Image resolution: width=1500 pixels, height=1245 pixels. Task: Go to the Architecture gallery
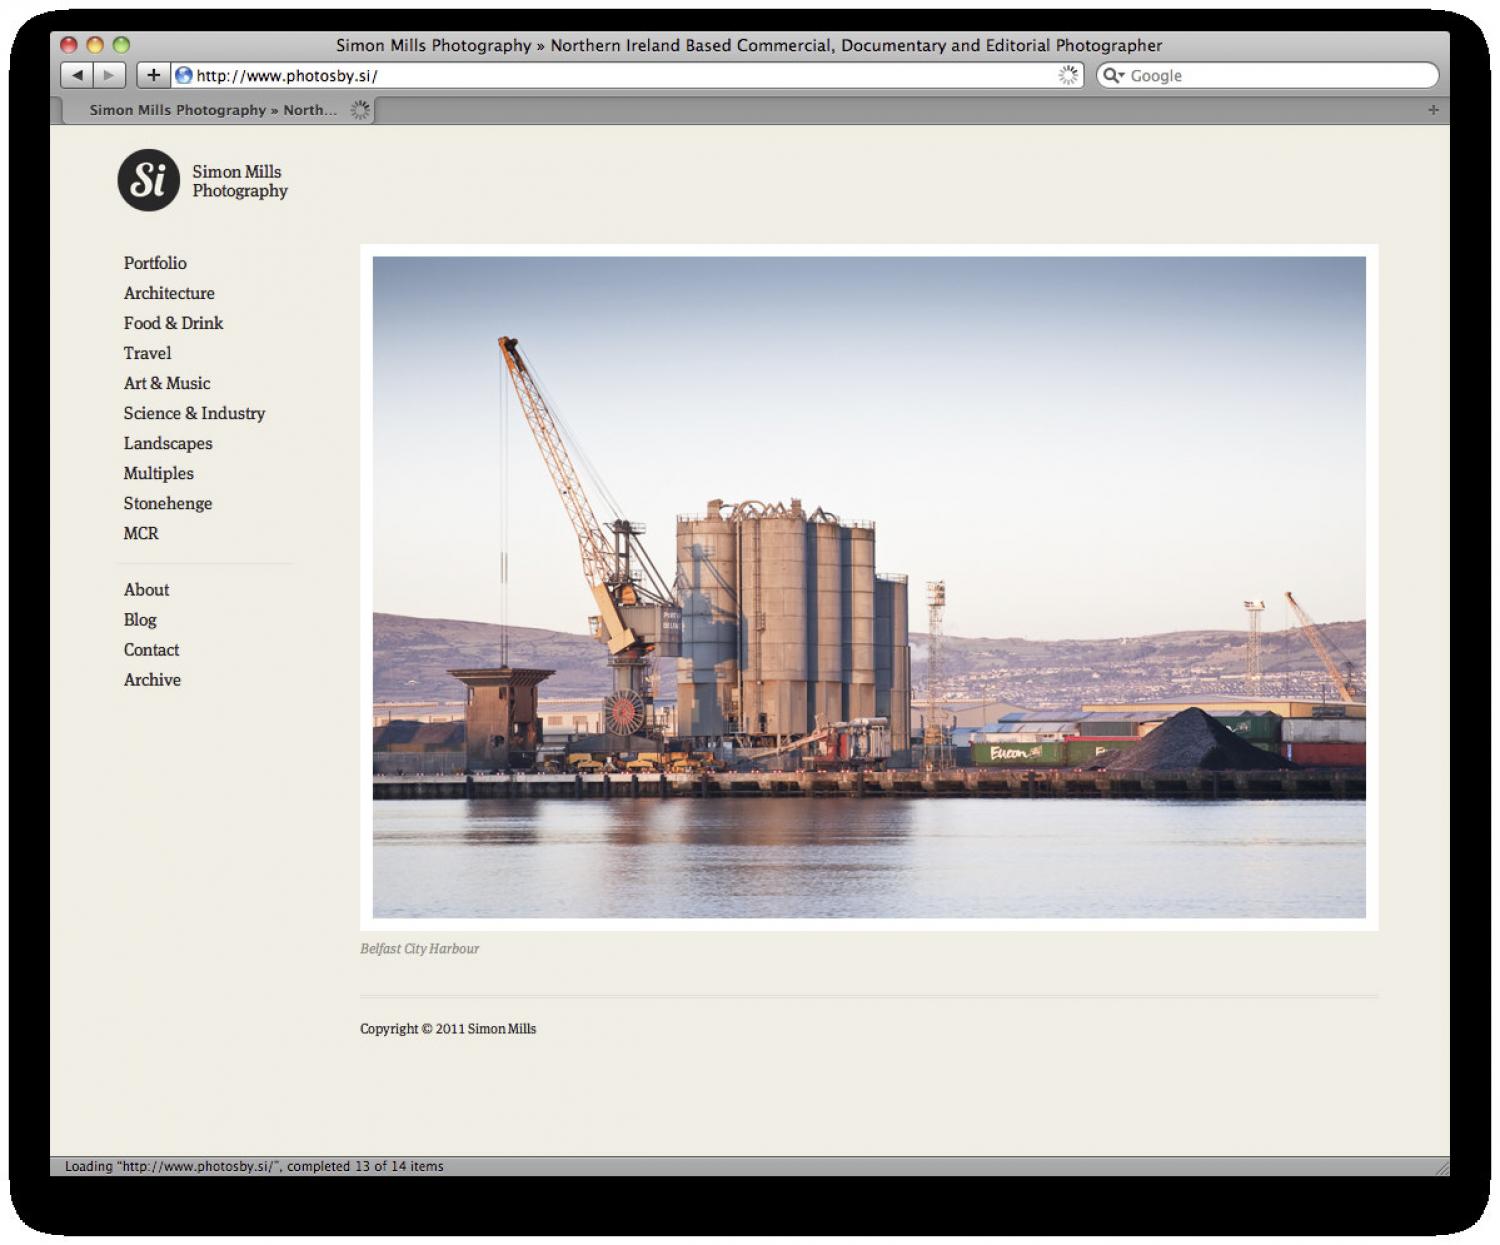(x=169, y=293)
